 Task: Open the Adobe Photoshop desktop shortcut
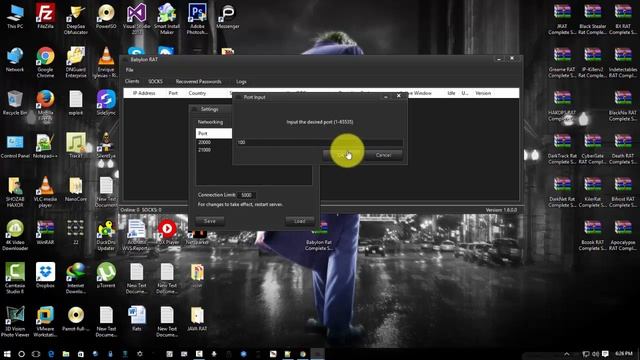[x=197, y=19]
